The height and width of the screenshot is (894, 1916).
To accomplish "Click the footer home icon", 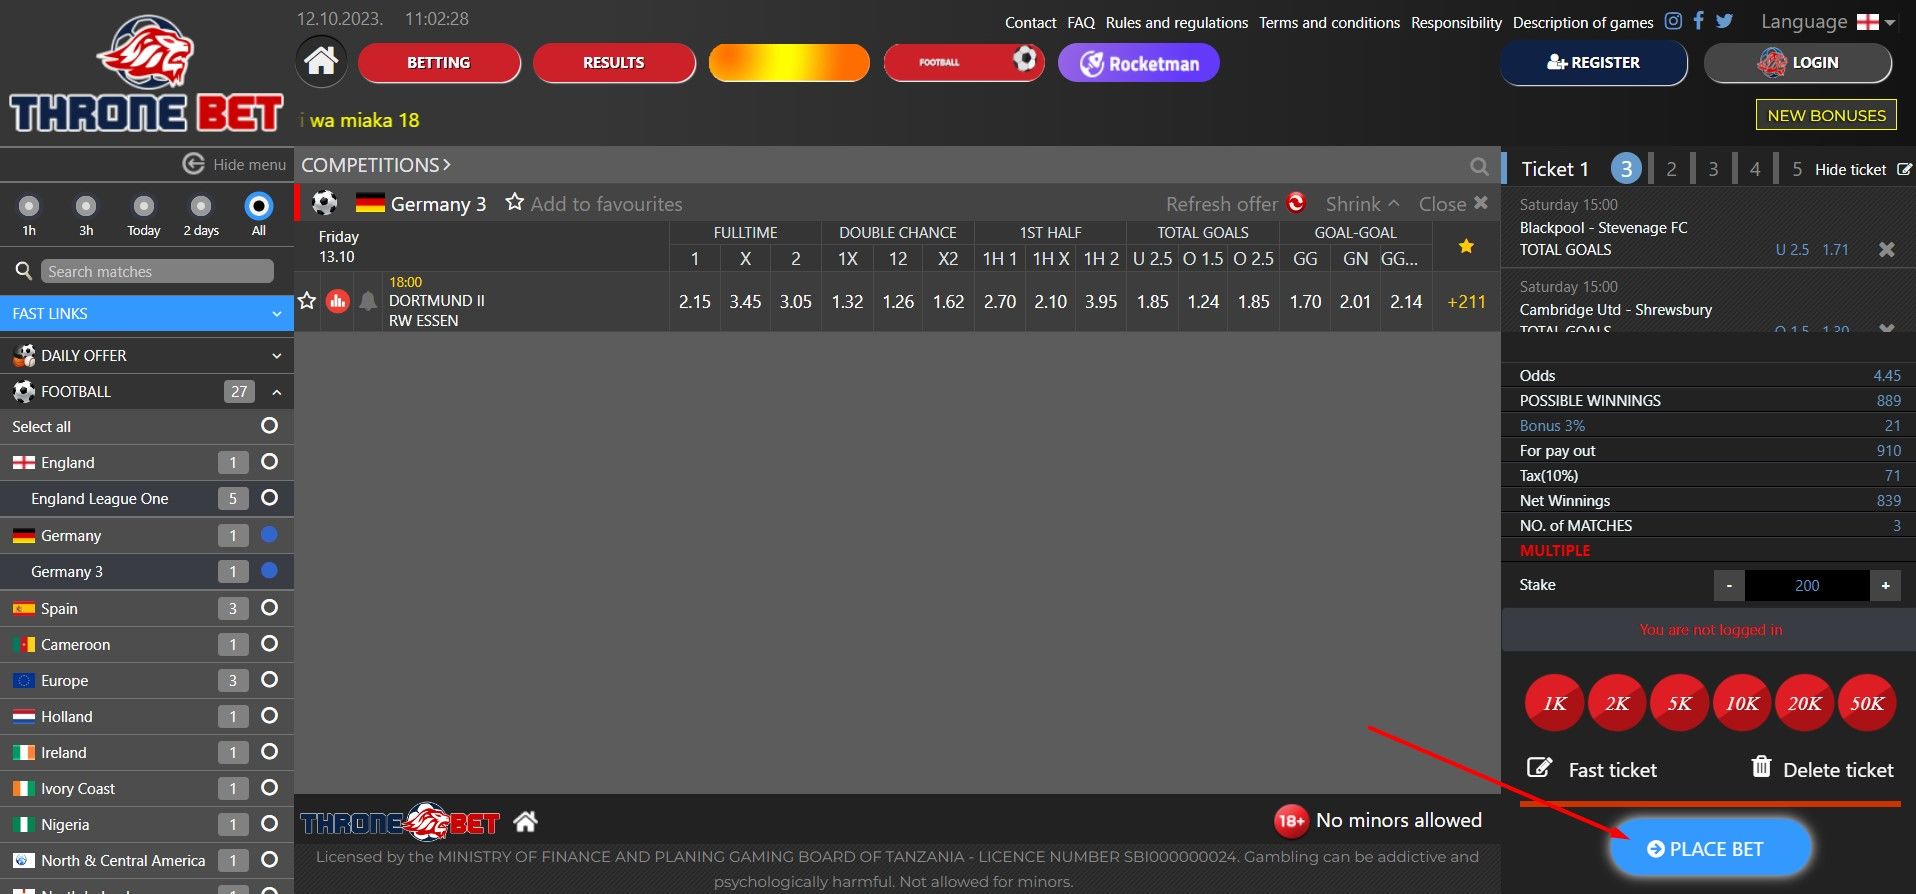I will tap(525, 822).
